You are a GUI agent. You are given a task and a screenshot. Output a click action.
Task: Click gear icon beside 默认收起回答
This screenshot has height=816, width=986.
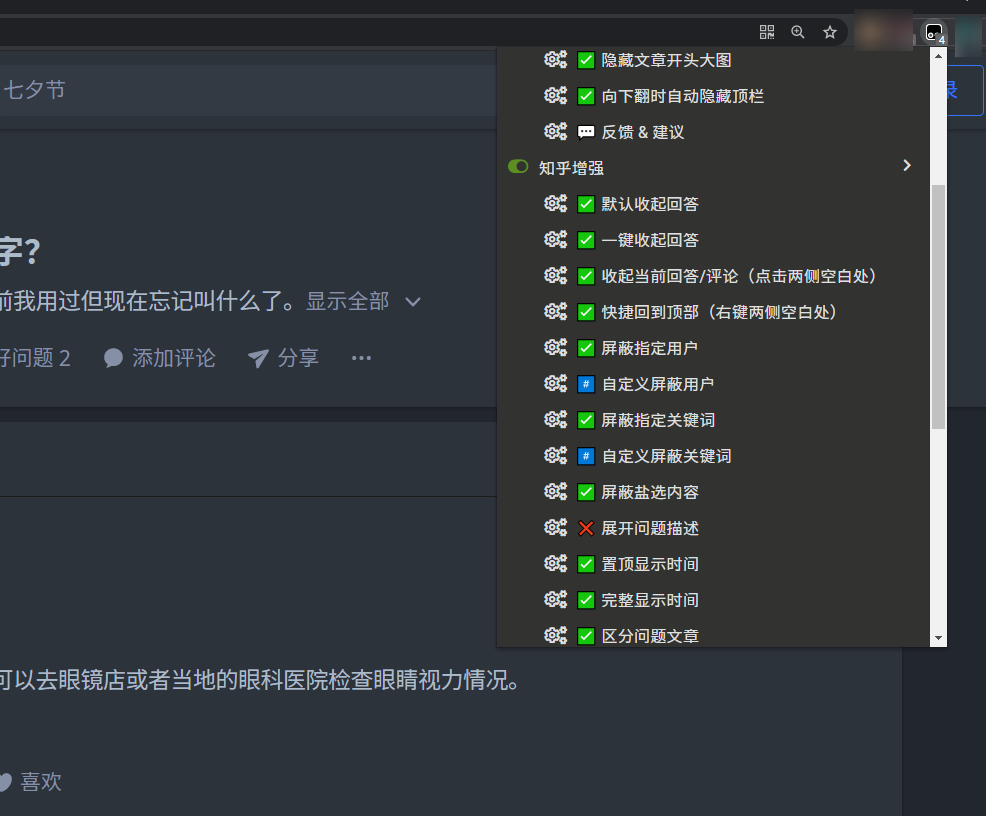[x=555, y=204]
